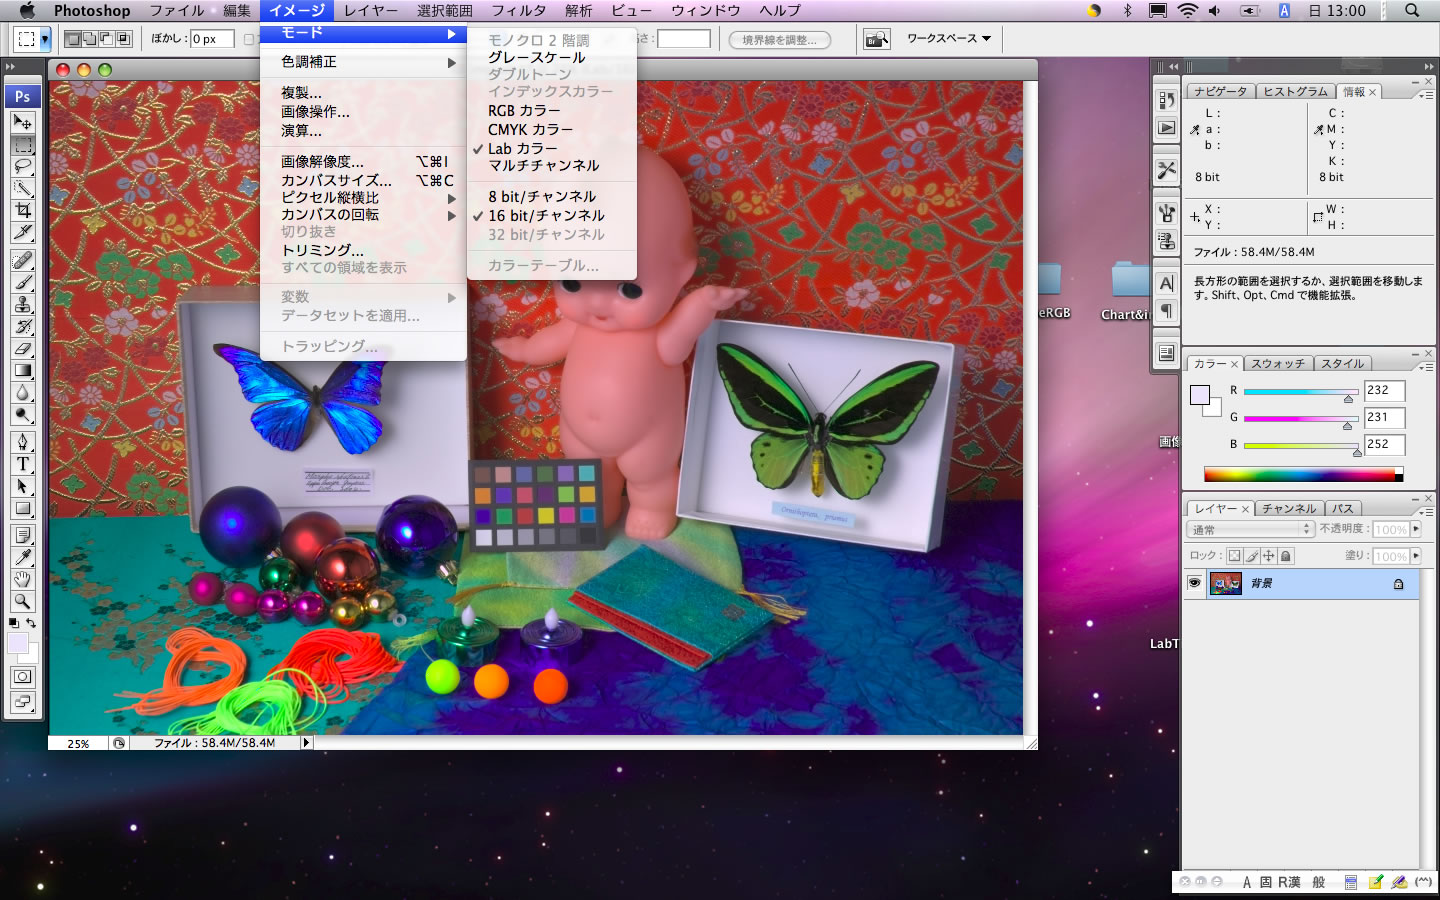Select the Eraser tool
This screenshot has width=1440, height=900.
22,348
